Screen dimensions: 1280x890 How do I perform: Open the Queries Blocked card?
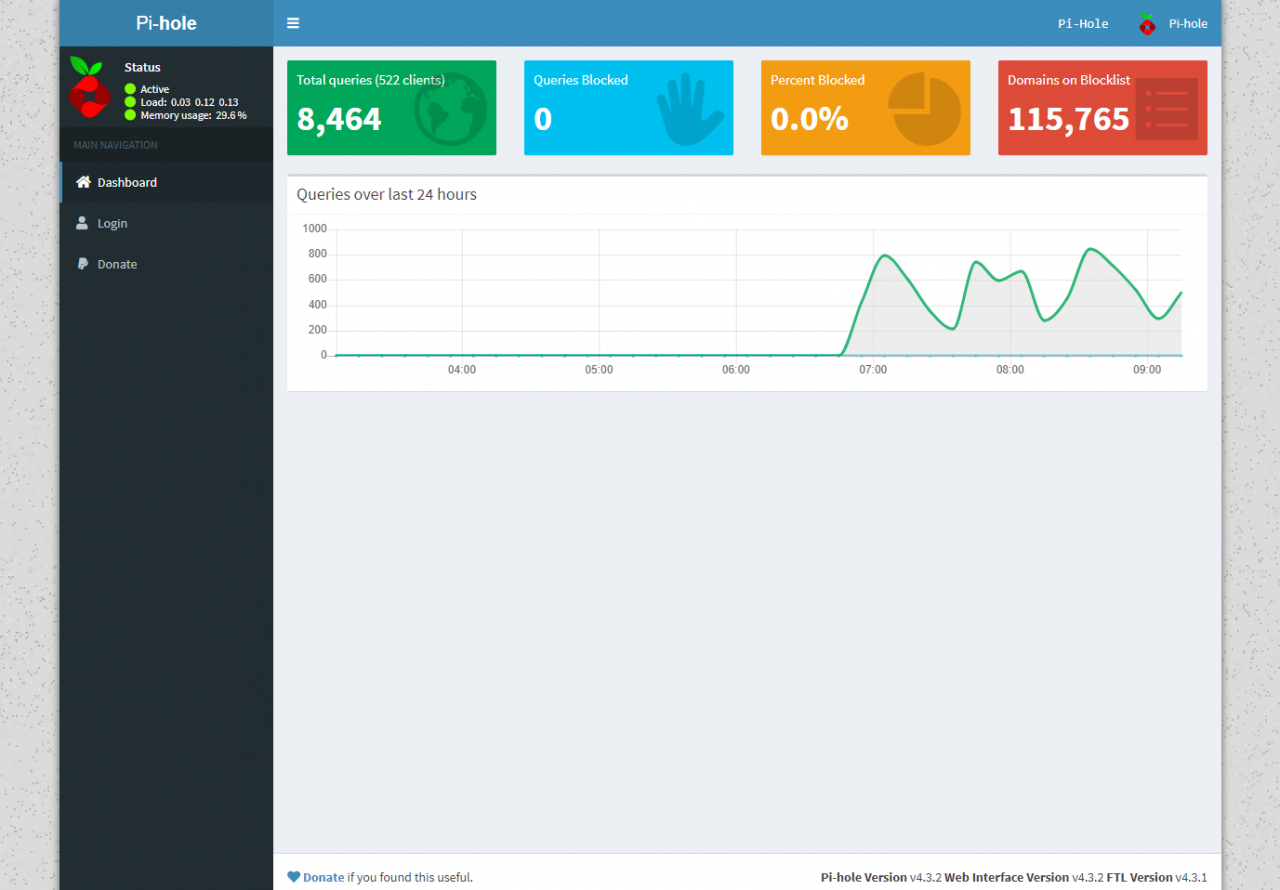(x=628, y=108)
